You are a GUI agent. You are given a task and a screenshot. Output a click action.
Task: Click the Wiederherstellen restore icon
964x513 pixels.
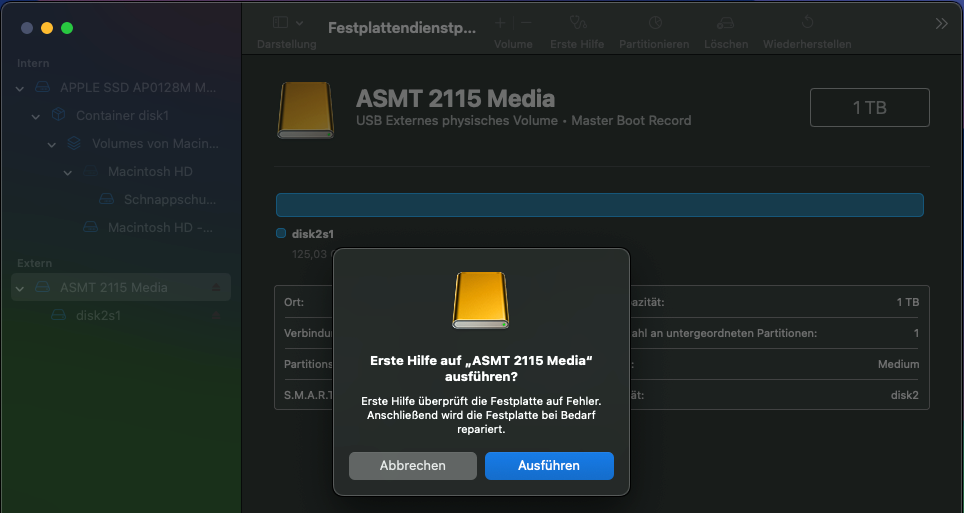tap(807, 22)
